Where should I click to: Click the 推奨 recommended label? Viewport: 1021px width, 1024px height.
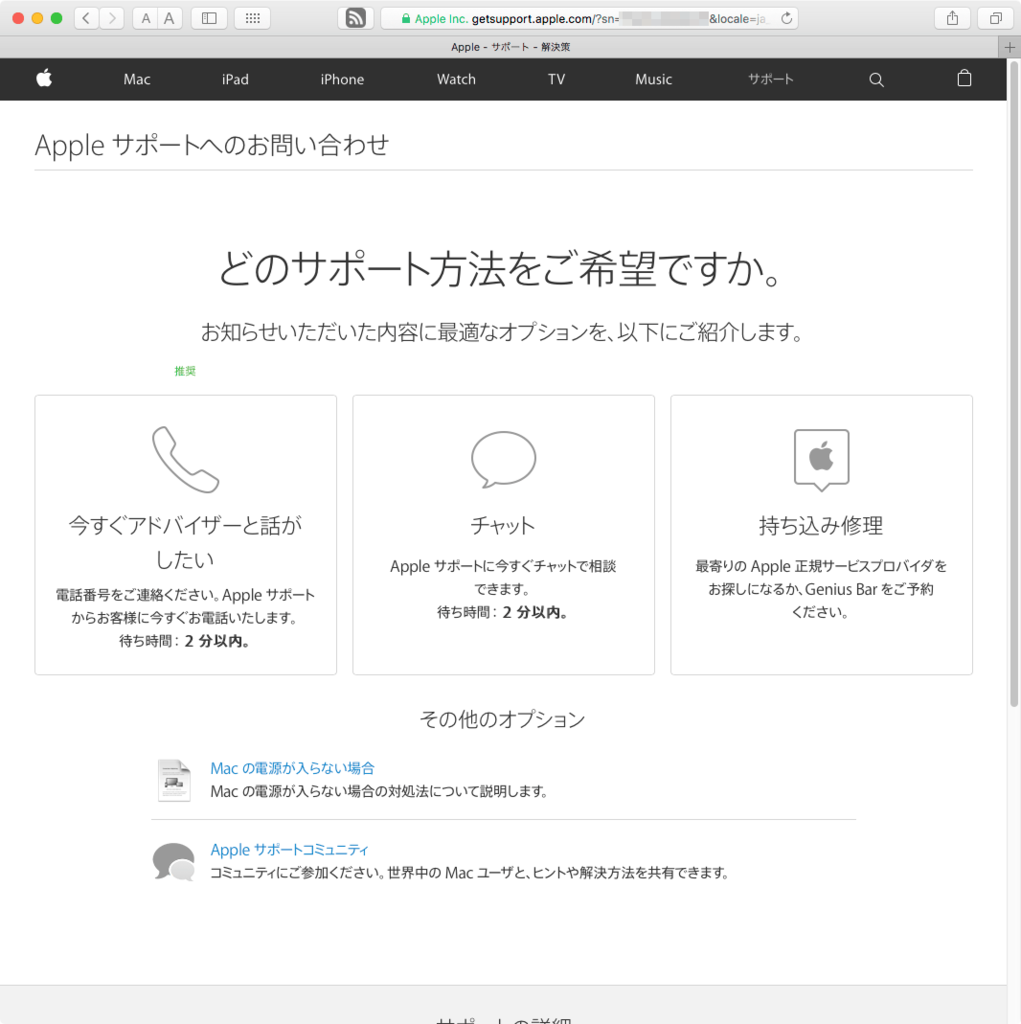[185, 371]
